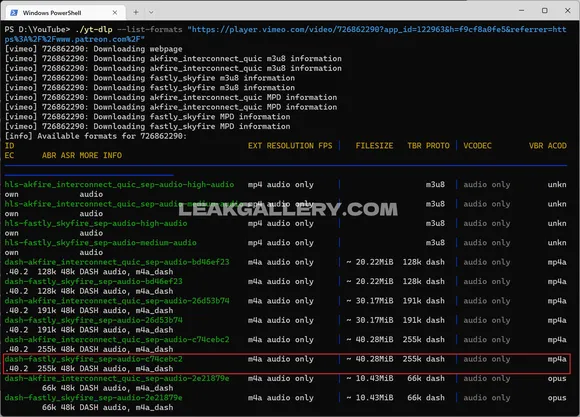580x417 pixels.
Task: Click 30.17MiB filesize in dash-akfire 26d53b74 row
Action: pyautogui.click(x=374, y=301)
